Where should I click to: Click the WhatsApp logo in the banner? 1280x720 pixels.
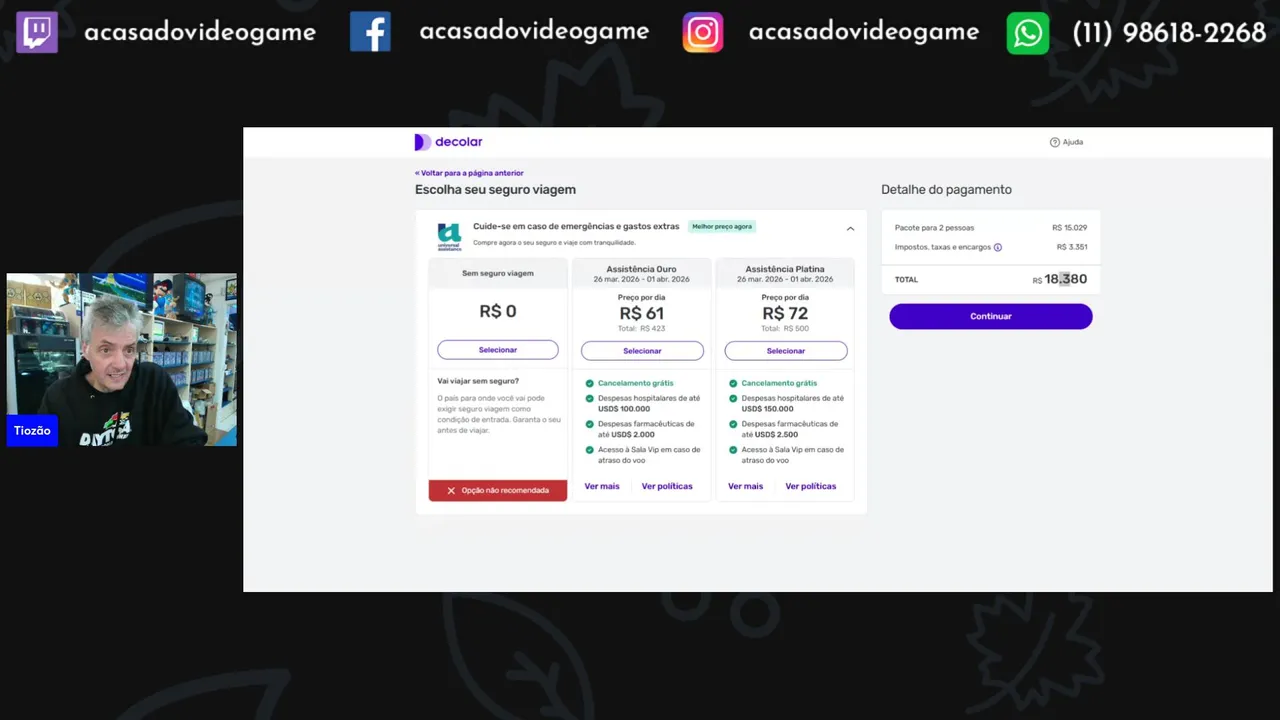point(1028,33)
